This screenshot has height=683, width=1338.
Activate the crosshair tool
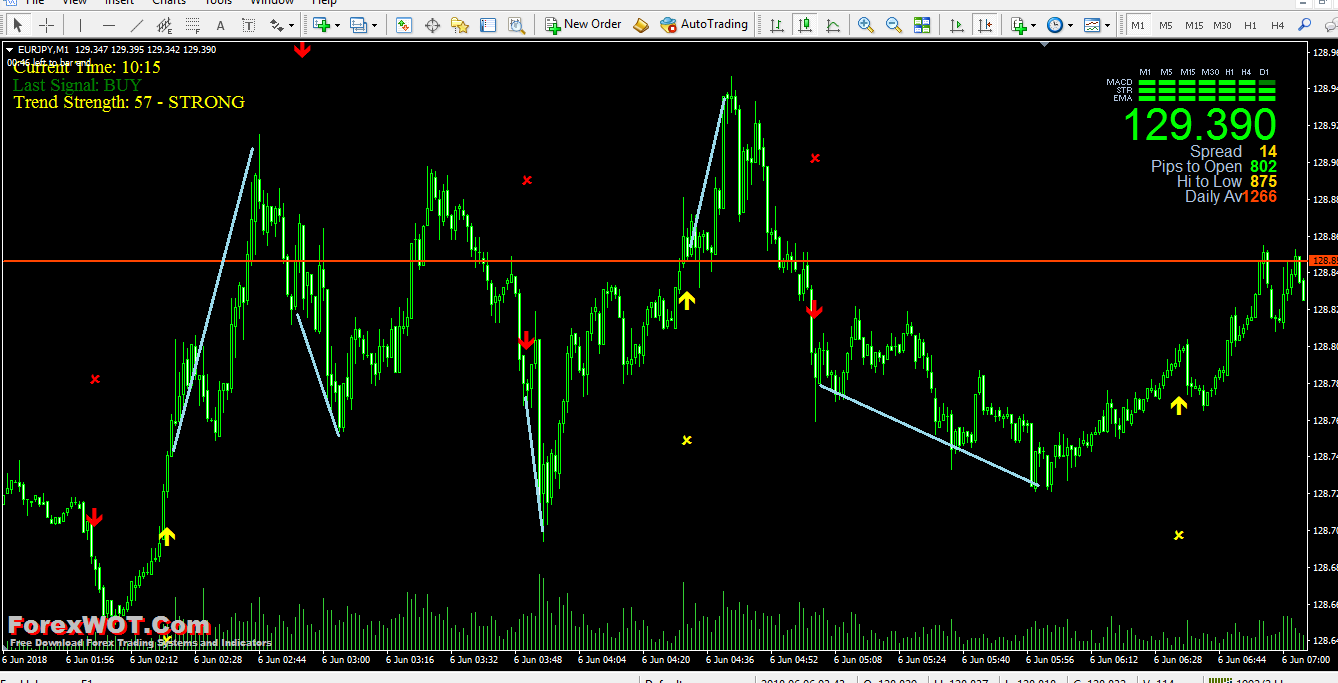pyautogui.click(x=46, y=24)
